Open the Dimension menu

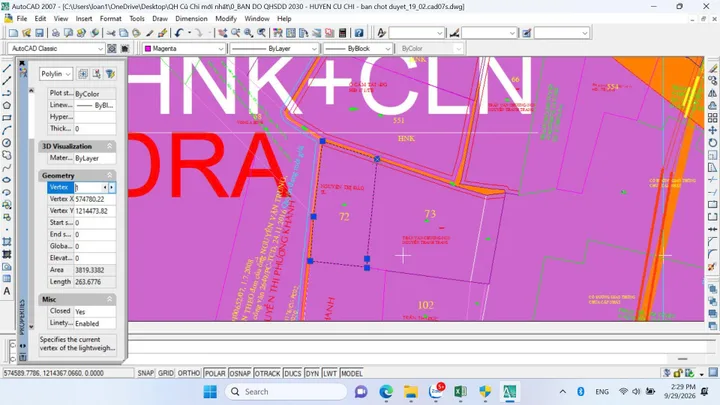(191, 19)
